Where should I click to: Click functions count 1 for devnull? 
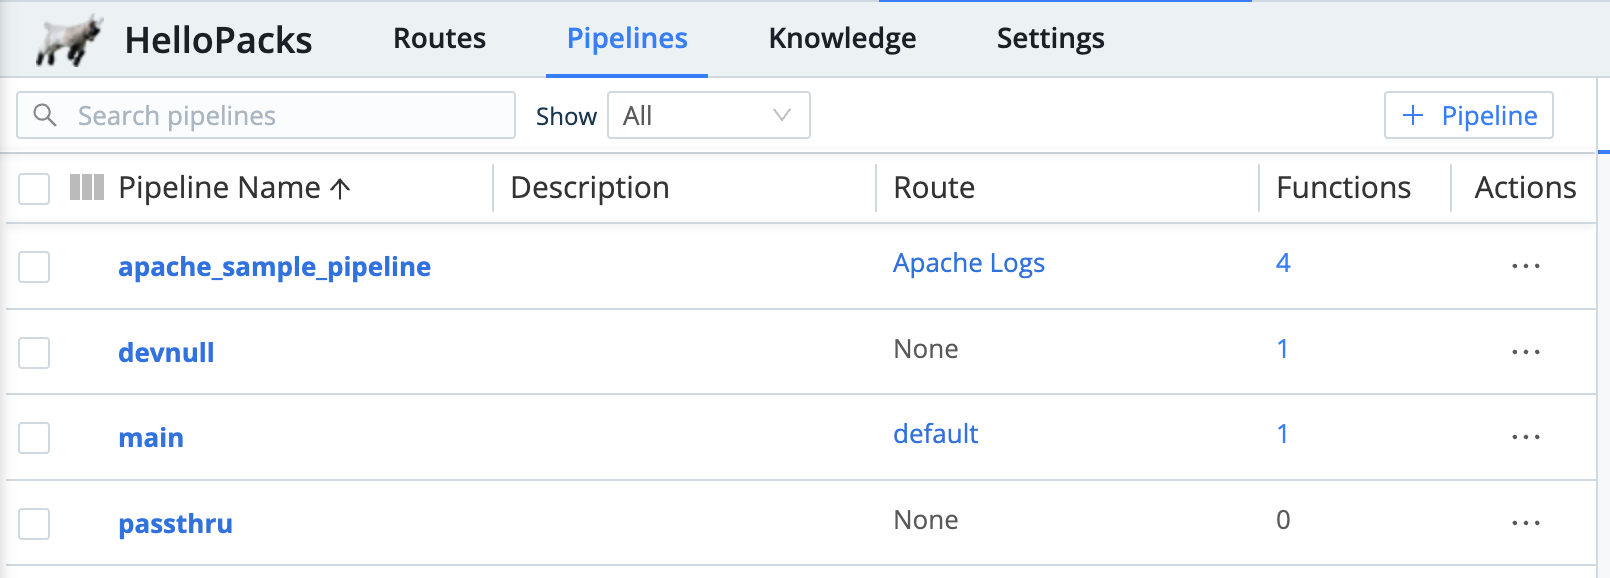1282,349
